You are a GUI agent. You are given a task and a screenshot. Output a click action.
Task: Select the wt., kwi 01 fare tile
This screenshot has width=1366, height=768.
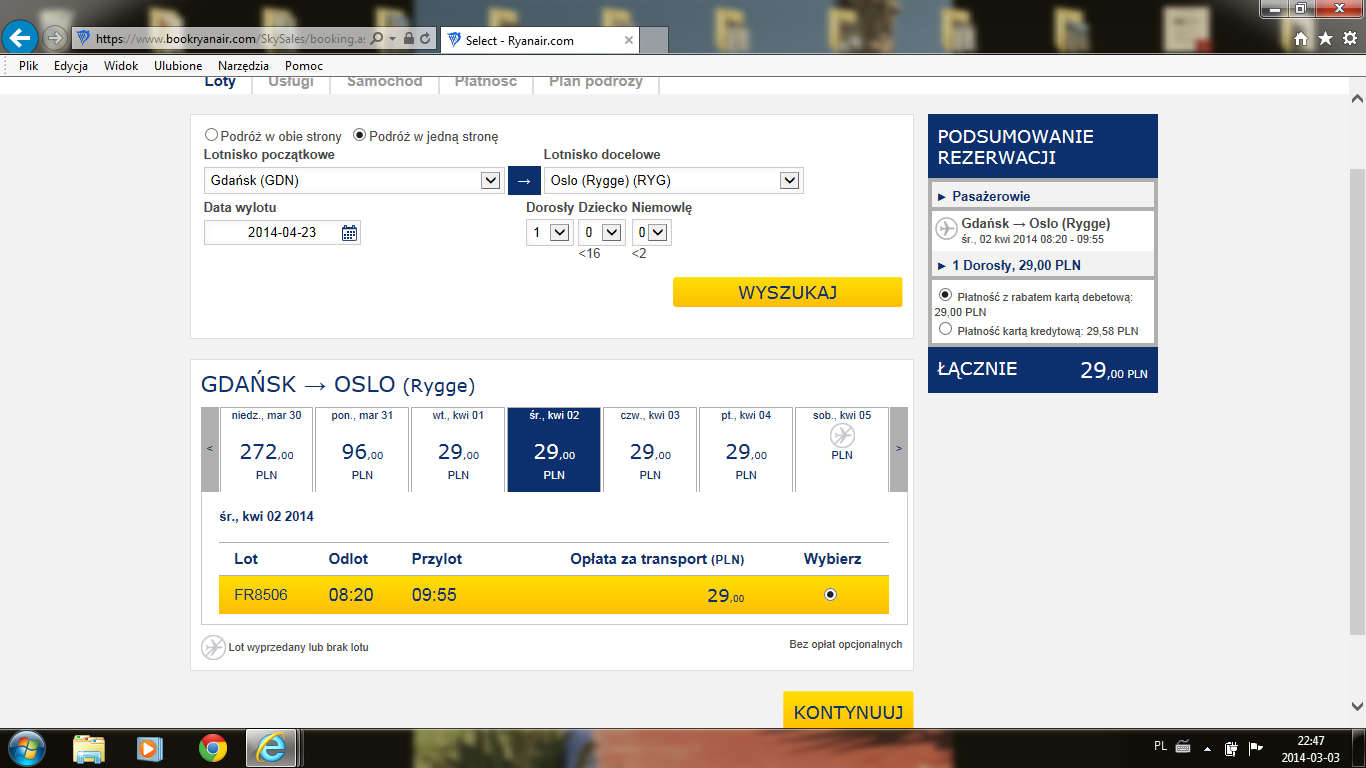458,449
